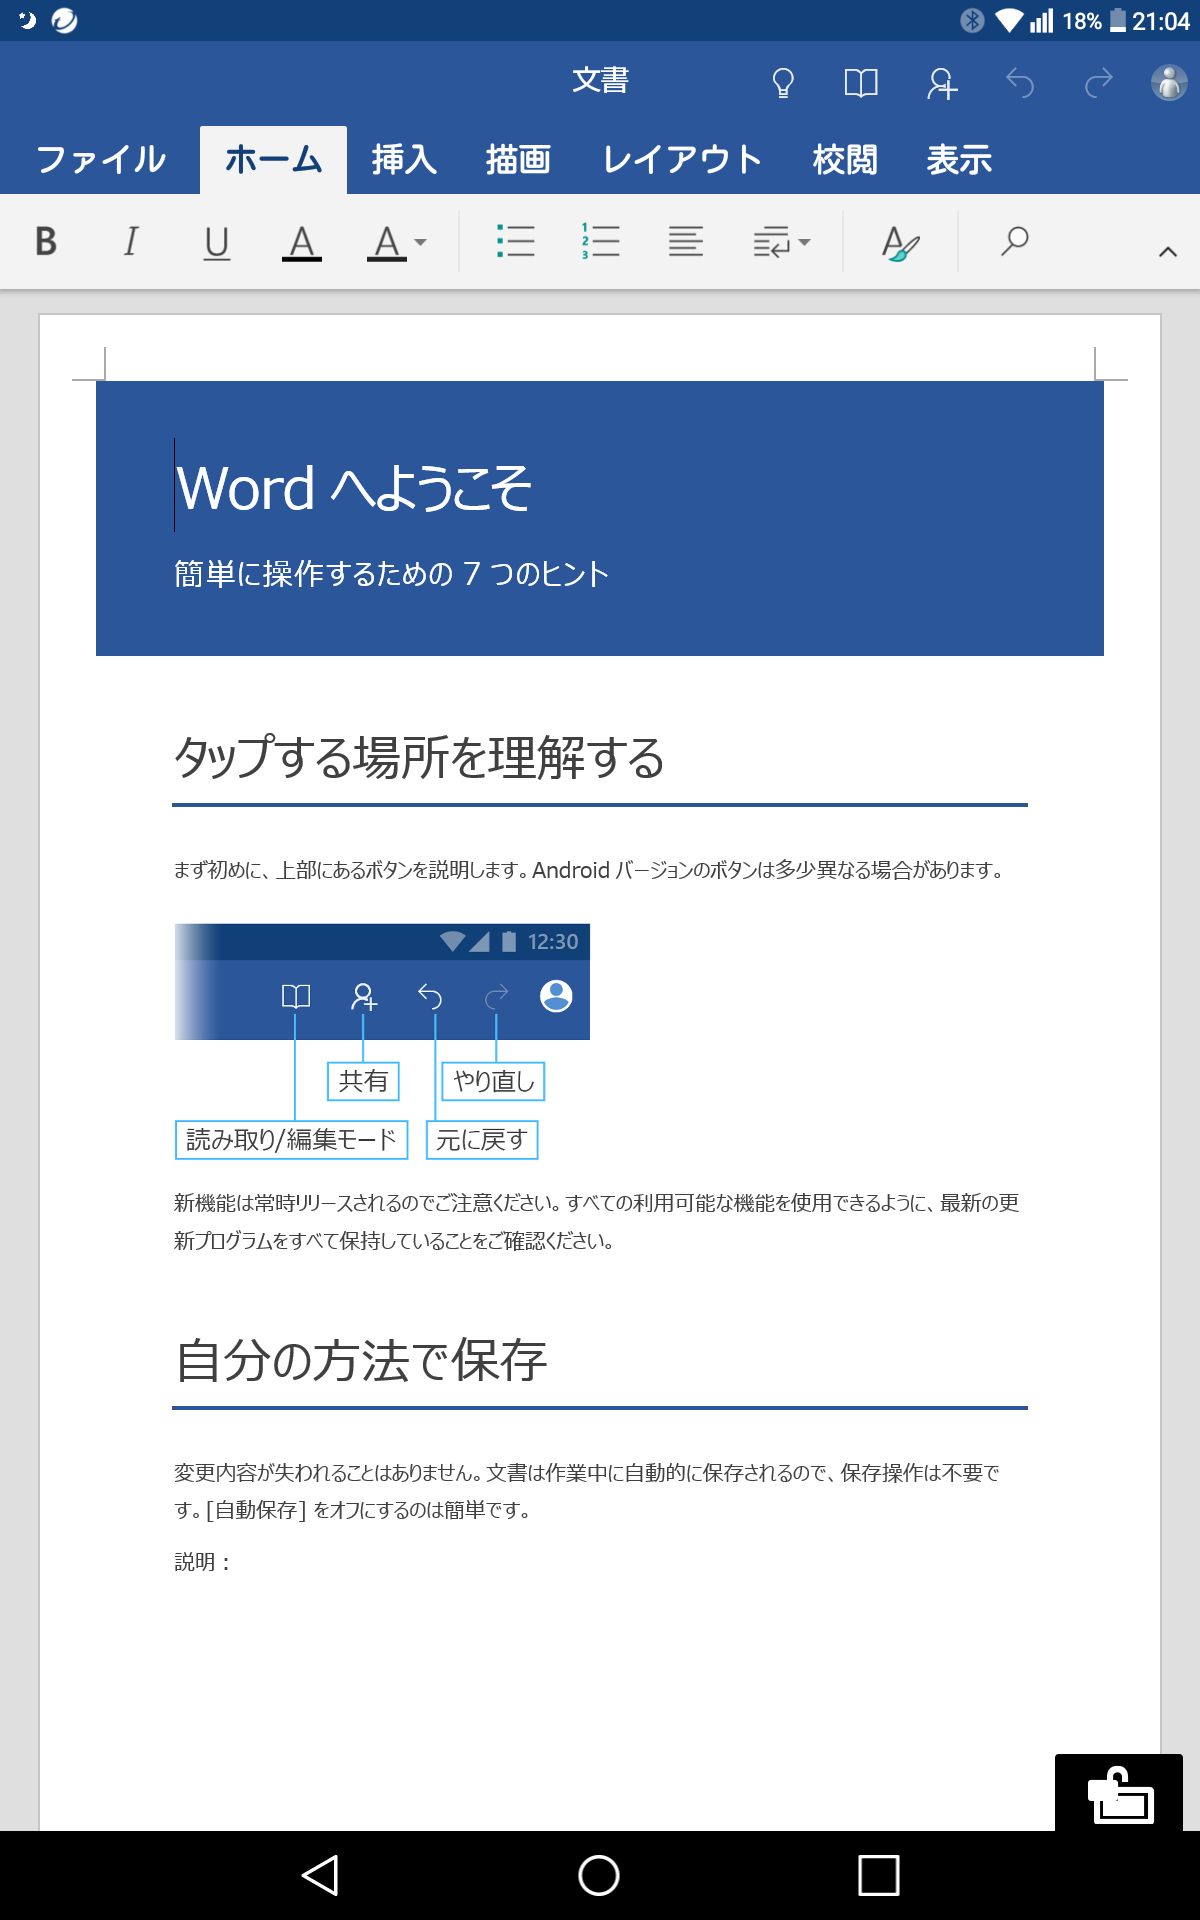1200x1920 pixels.
Task: Switch to reading view book icon
Action: point(861,83)
